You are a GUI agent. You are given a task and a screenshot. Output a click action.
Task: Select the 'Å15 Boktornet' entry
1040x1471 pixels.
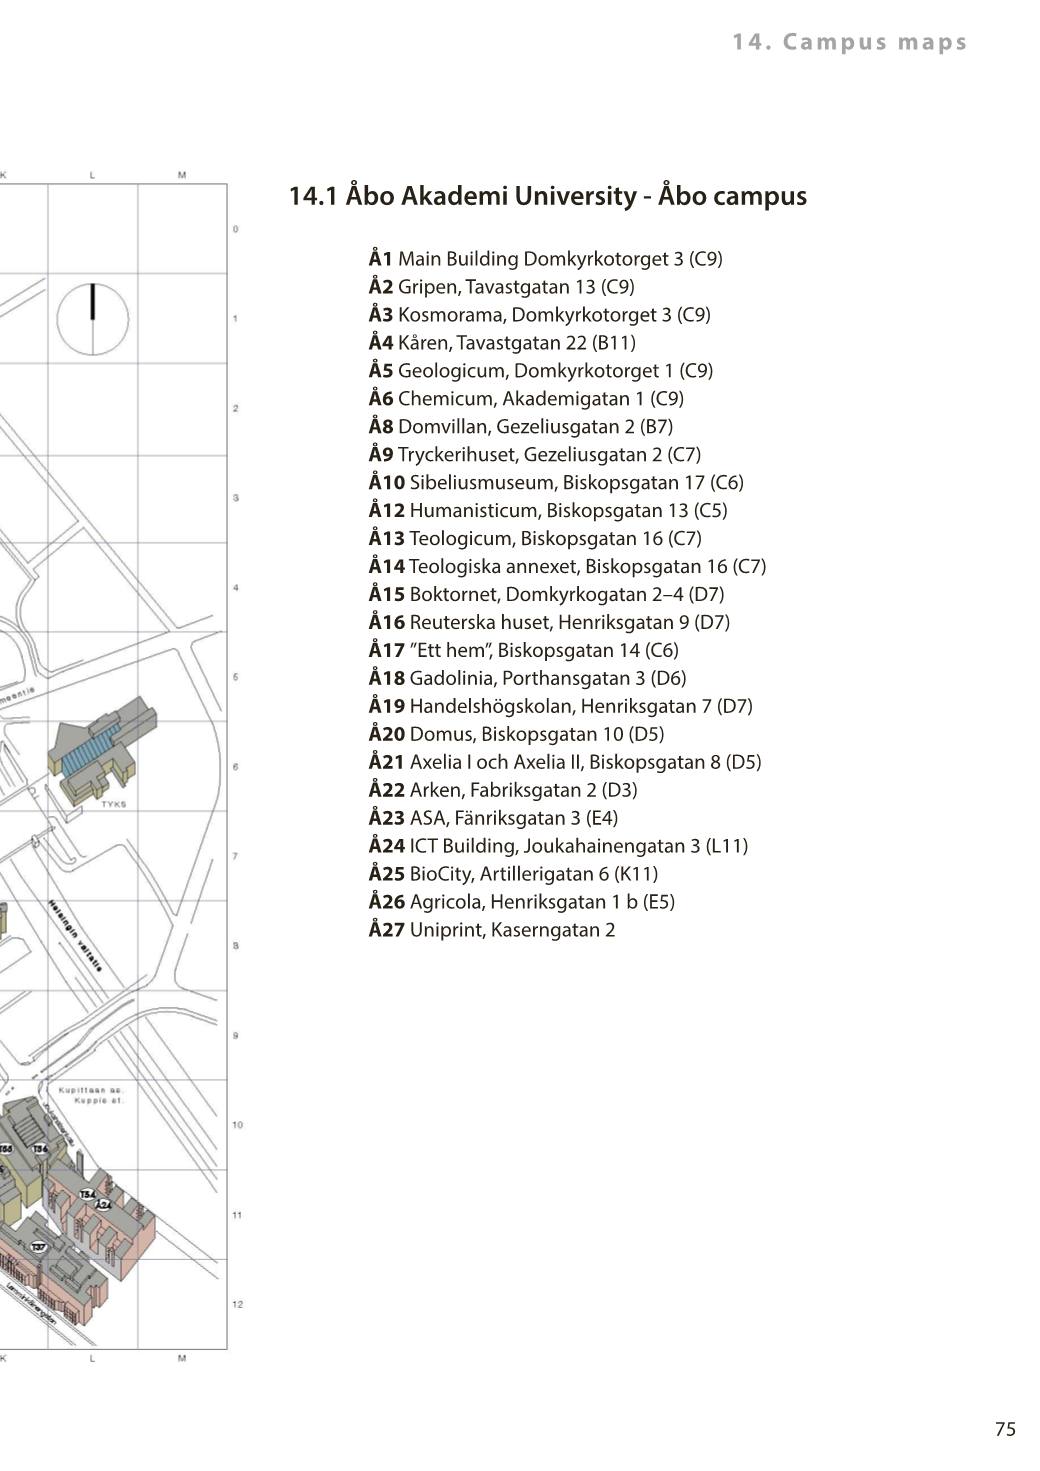(547, 595)
